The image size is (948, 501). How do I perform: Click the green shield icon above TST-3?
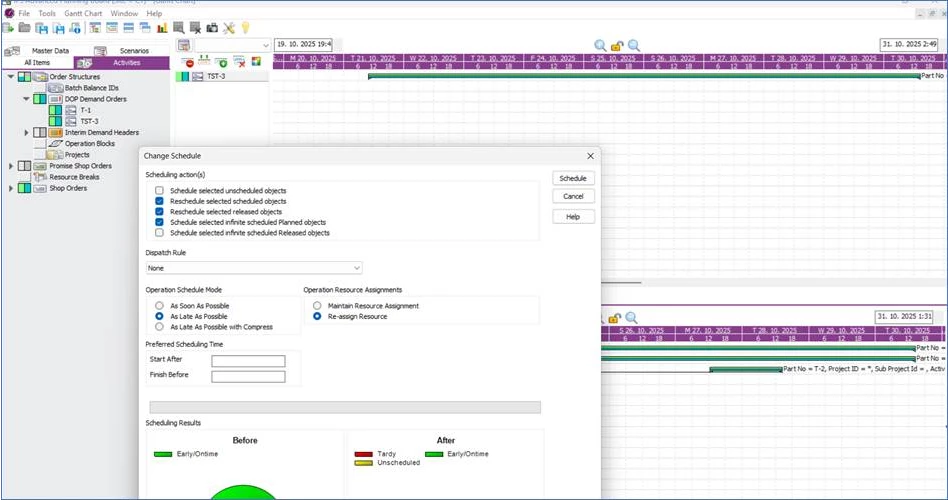(x=221, y=62)
